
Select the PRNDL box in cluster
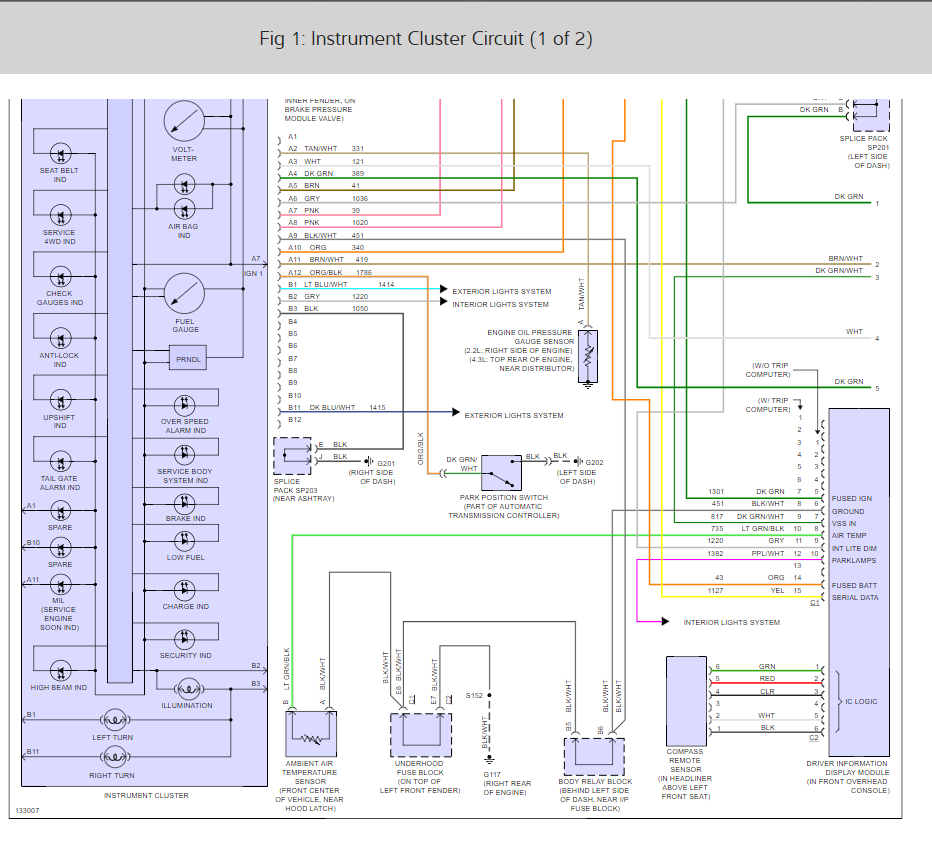point(188,358)
